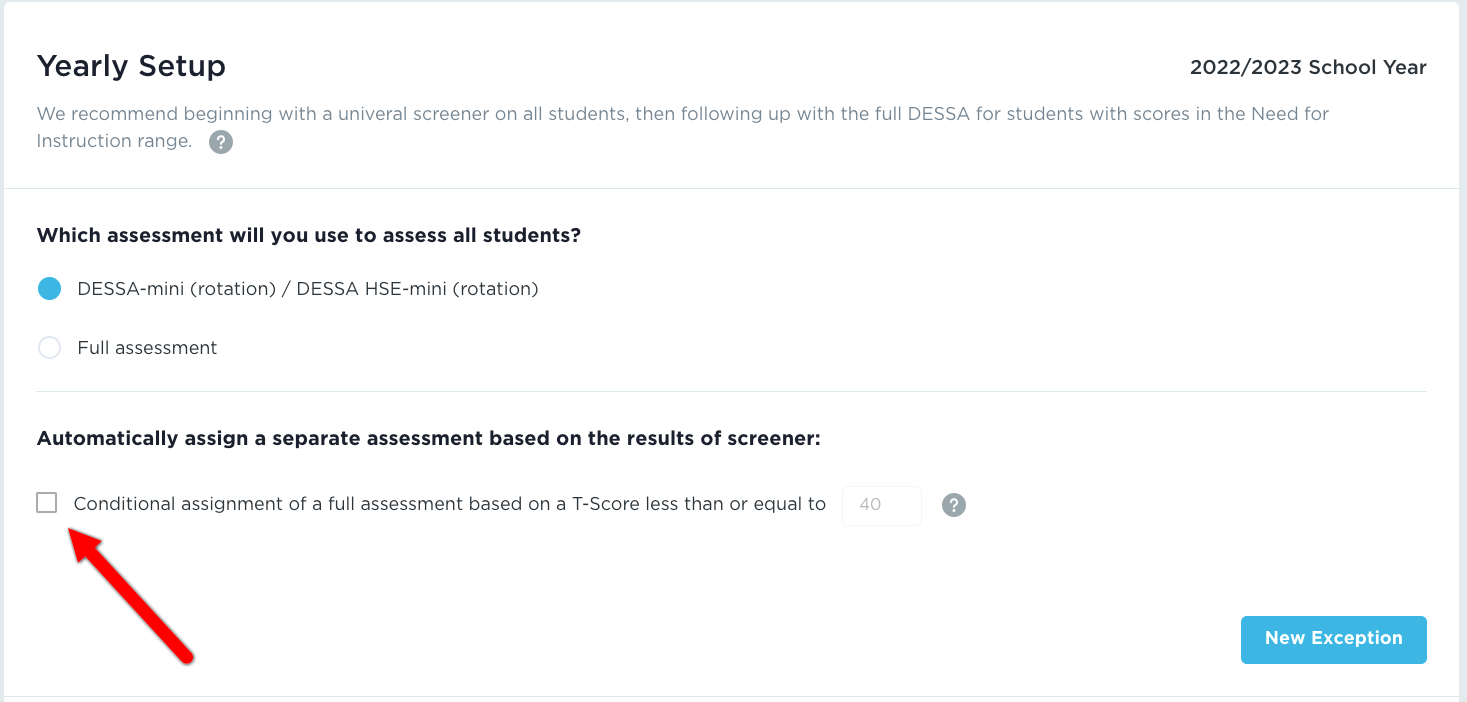Click the 'Full assessment' label text
This screenshot has width=1467, height=702.
pos(147,348)
